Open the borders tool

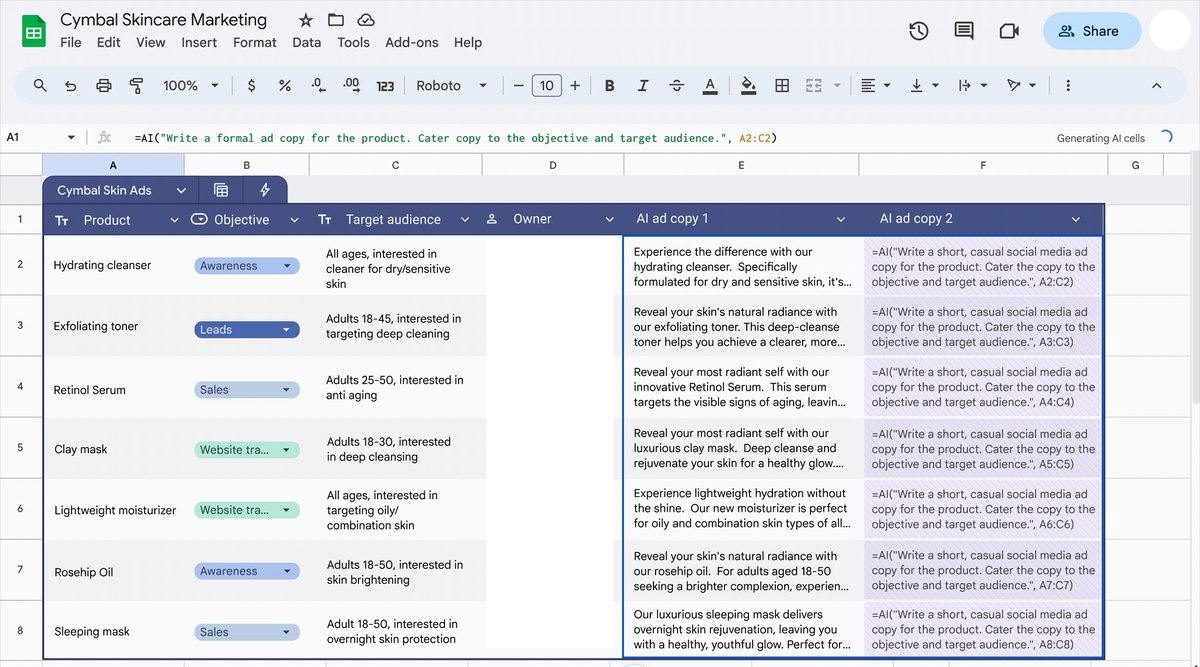coord(782,86)
